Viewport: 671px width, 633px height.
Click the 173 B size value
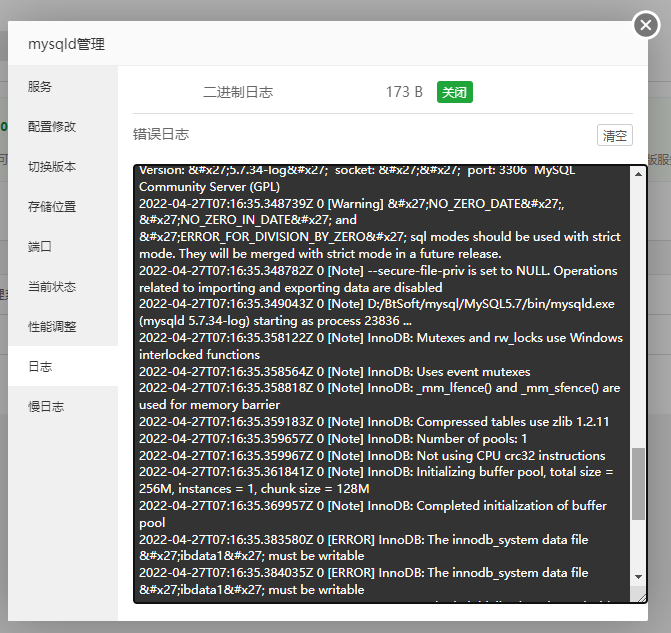point(404,92)
